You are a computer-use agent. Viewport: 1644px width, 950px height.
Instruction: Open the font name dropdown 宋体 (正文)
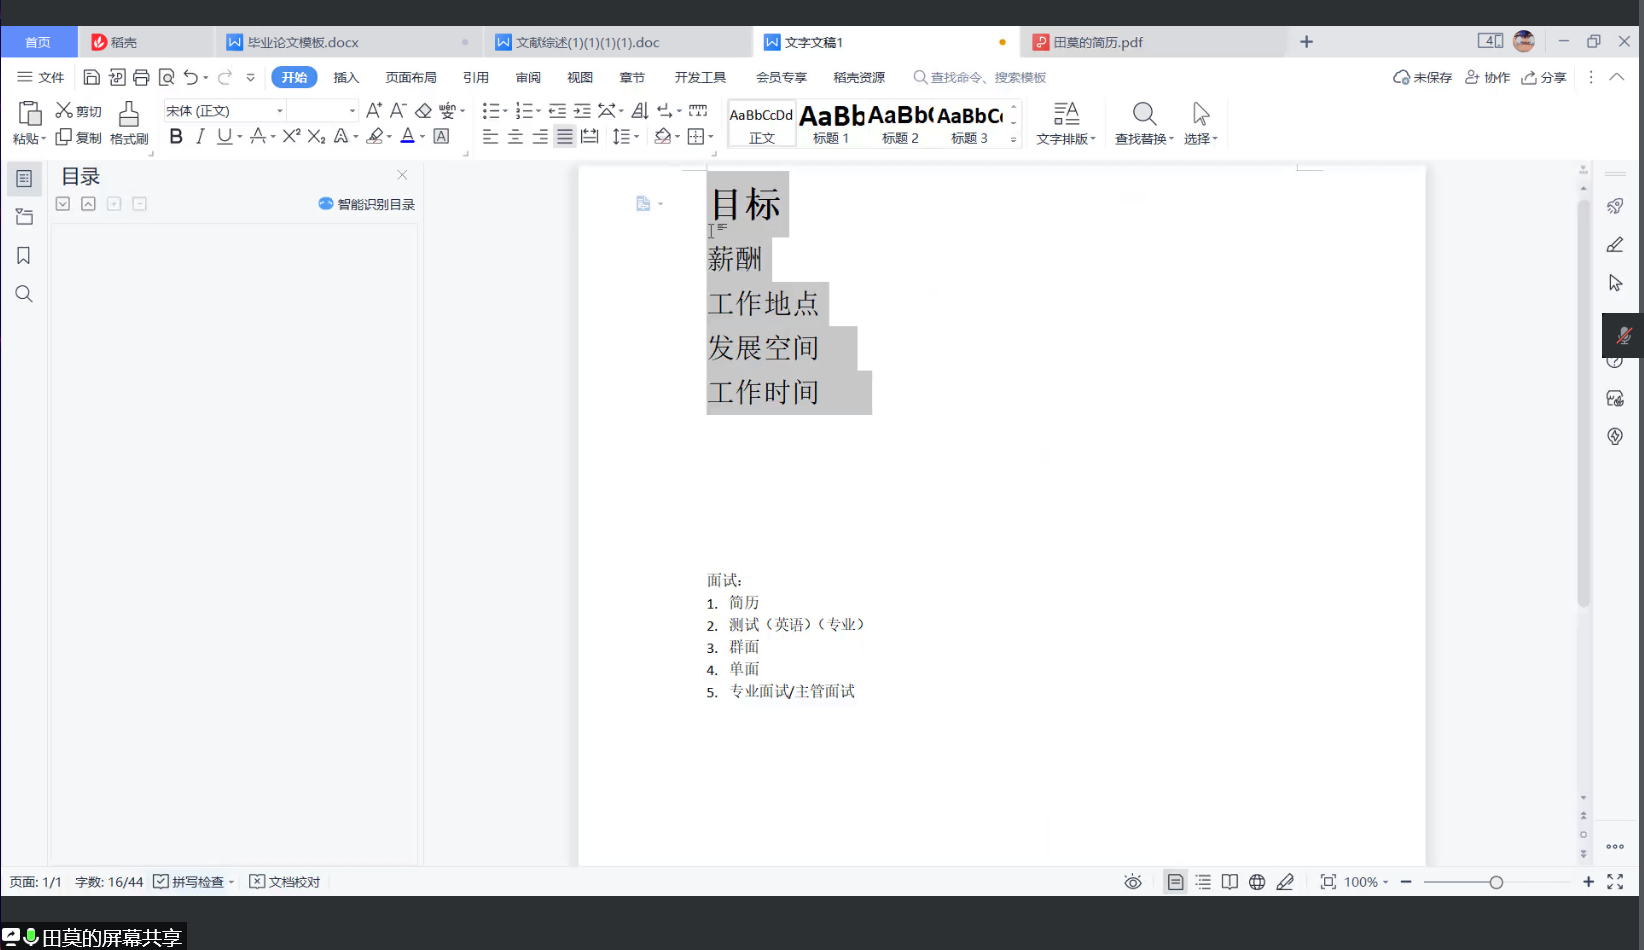coord(280,111)
